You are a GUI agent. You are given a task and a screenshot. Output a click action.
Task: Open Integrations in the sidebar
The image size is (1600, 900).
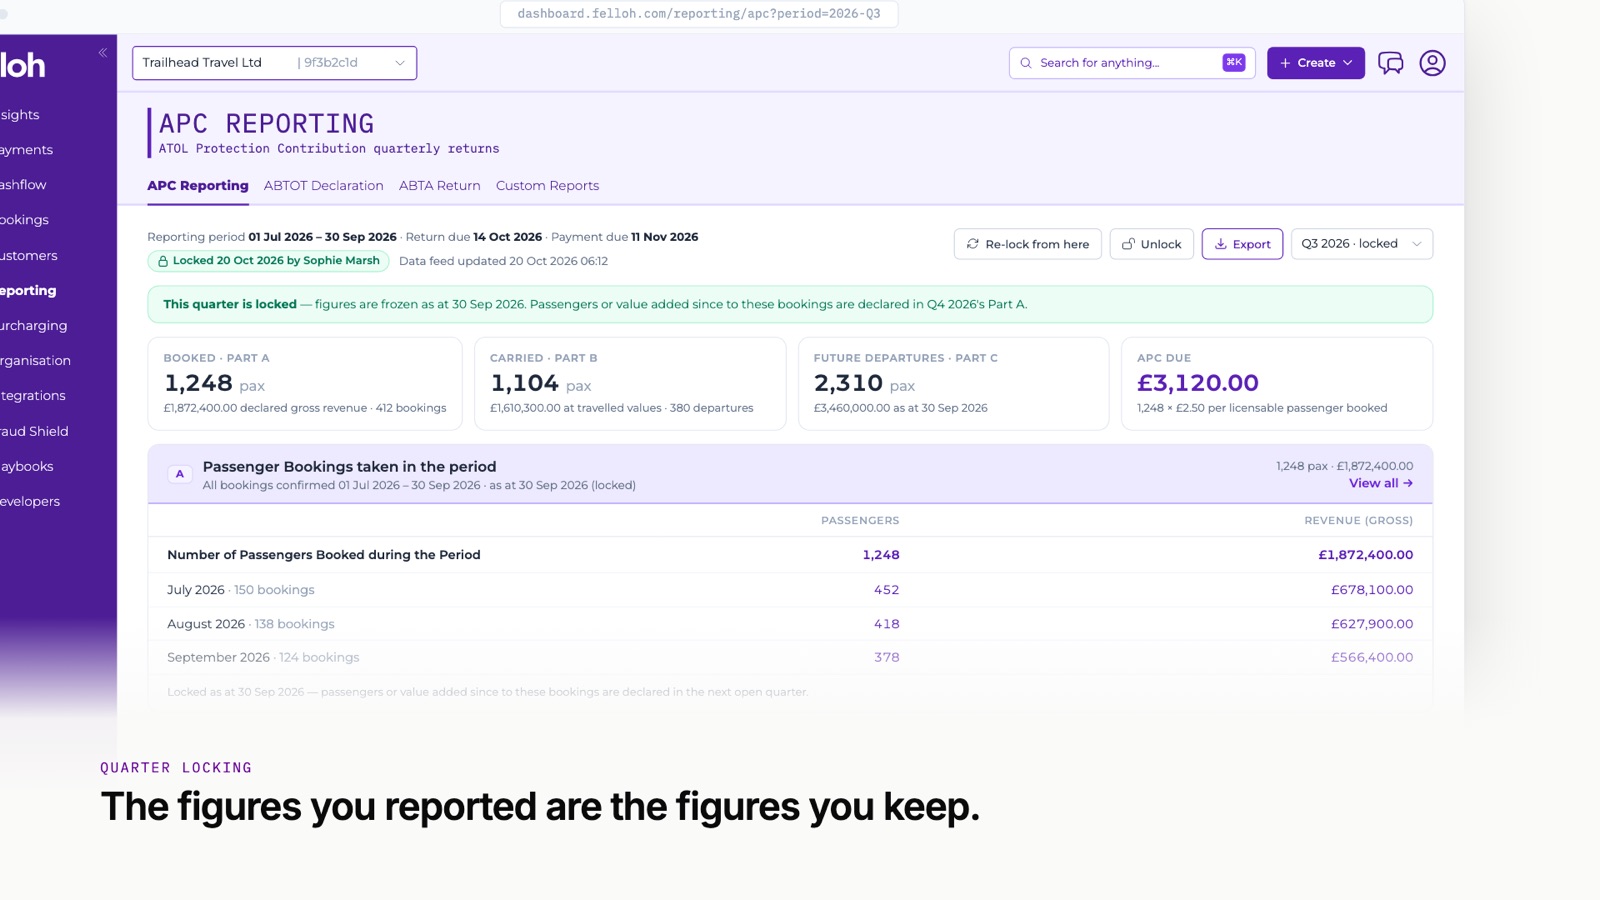pos(33,396)
